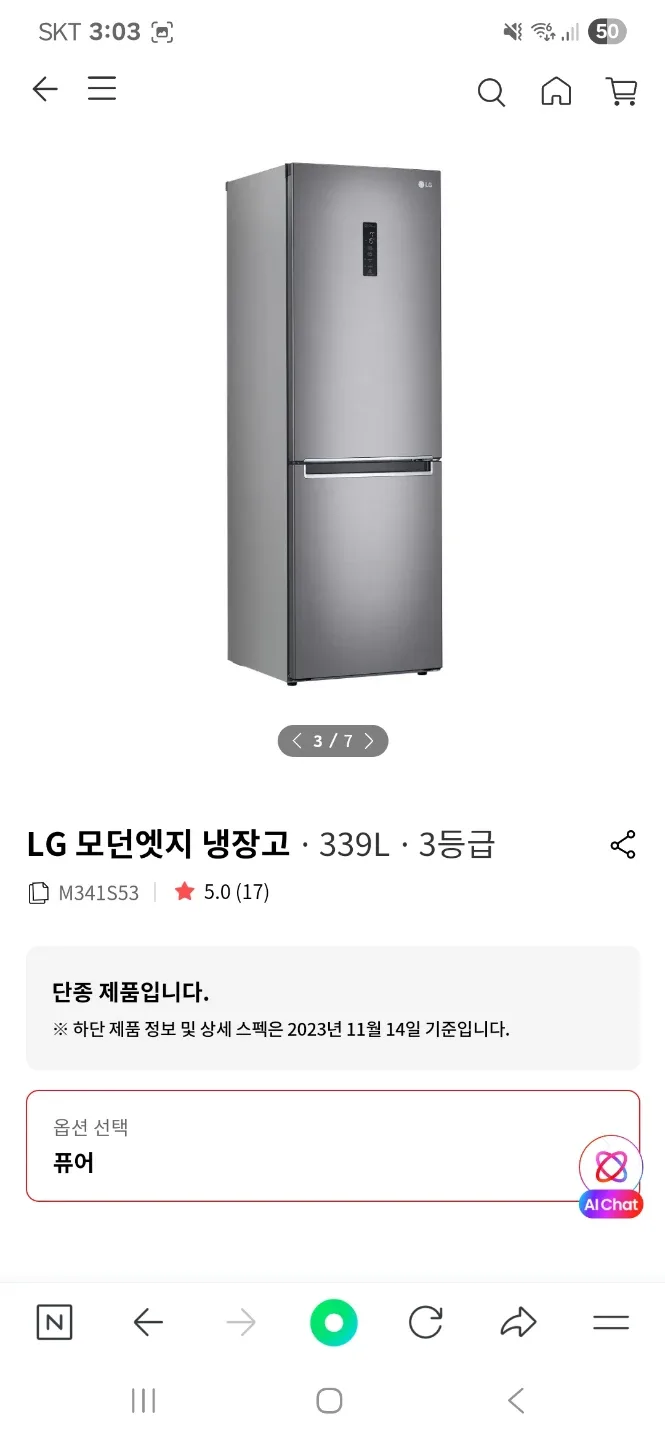Tap the refrigerator product image

tap(335, 425)
